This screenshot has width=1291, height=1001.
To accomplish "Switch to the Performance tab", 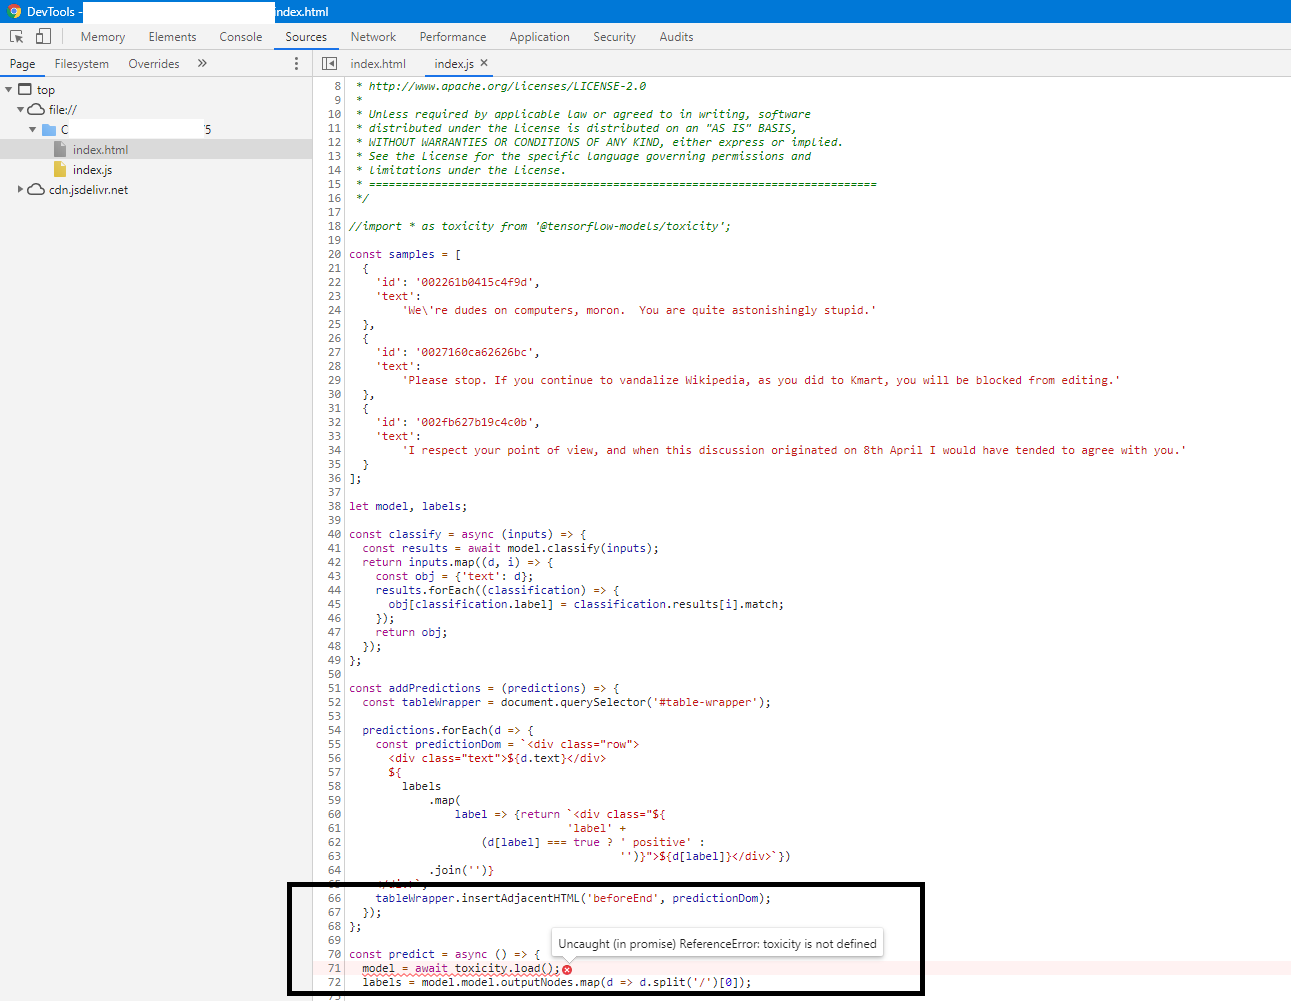I will (453, 37).
